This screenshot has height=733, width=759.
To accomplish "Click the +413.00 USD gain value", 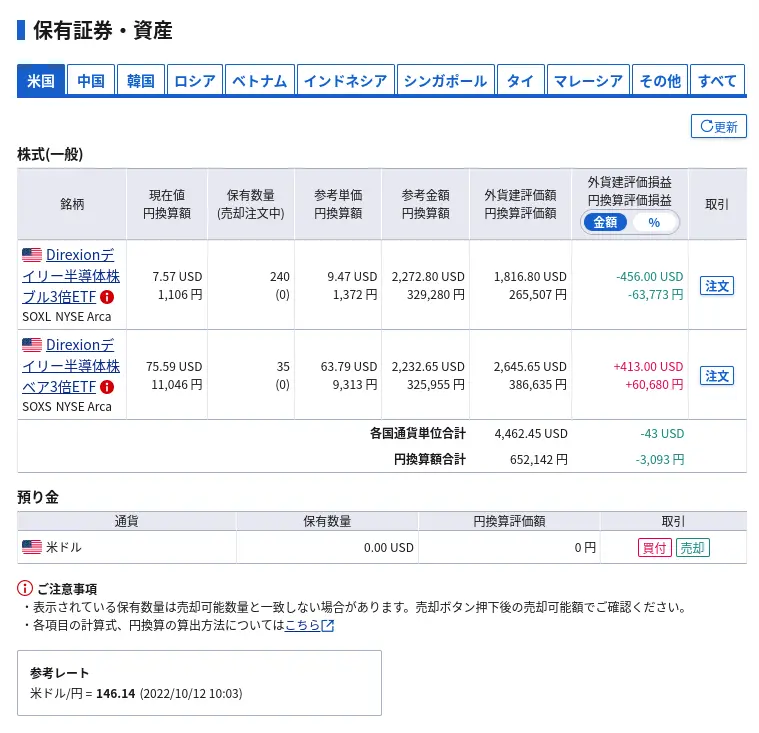I will 648,366.
